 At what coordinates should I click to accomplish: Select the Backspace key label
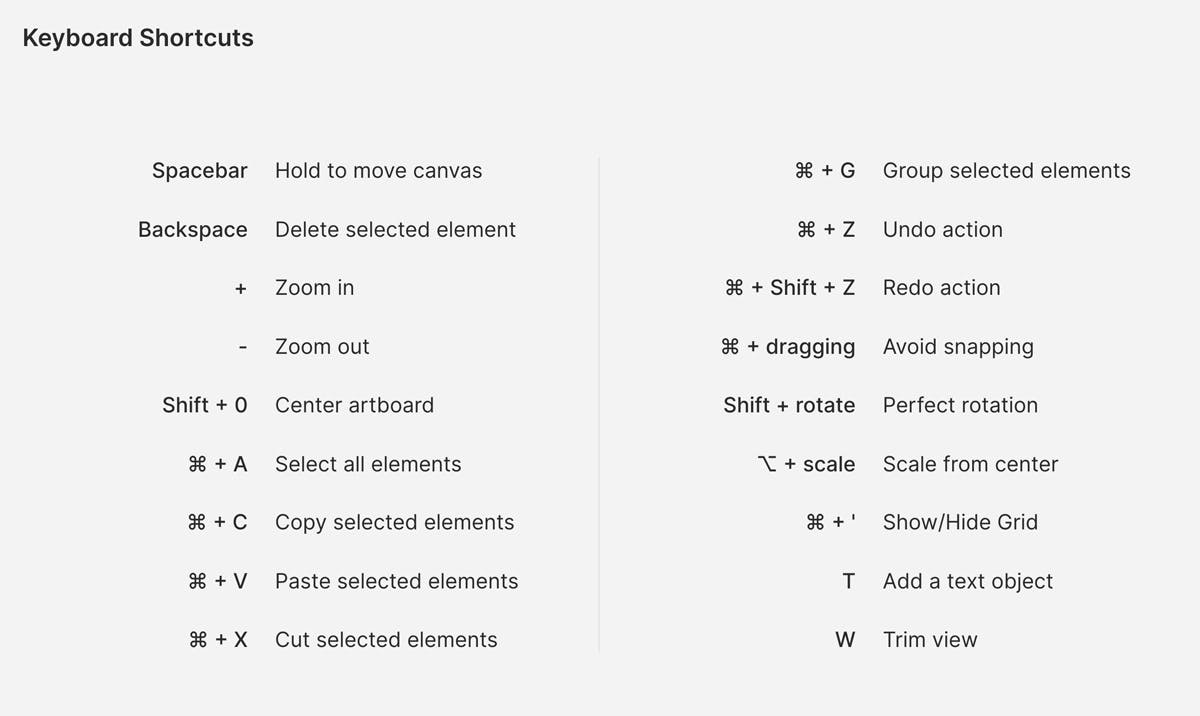(192, 230)
